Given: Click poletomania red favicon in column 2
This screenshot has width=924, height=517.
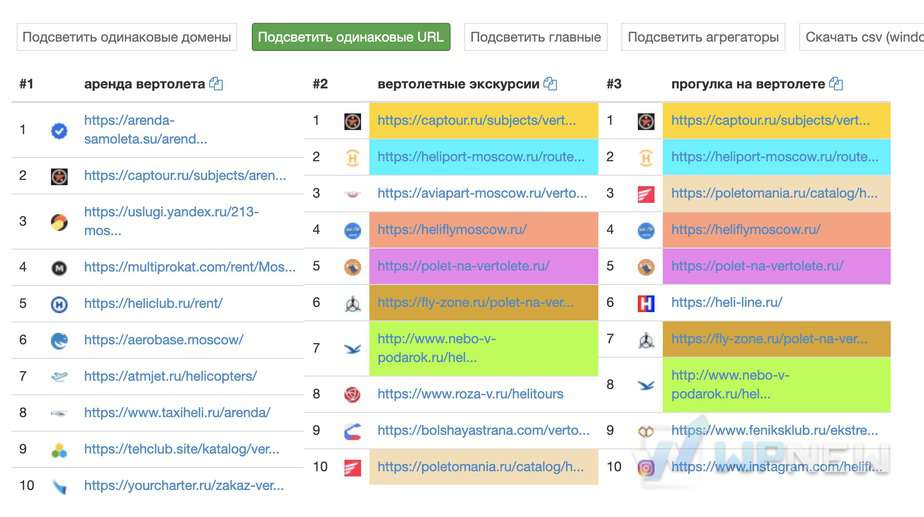Looking at the screenshot, I should [352, 468].
